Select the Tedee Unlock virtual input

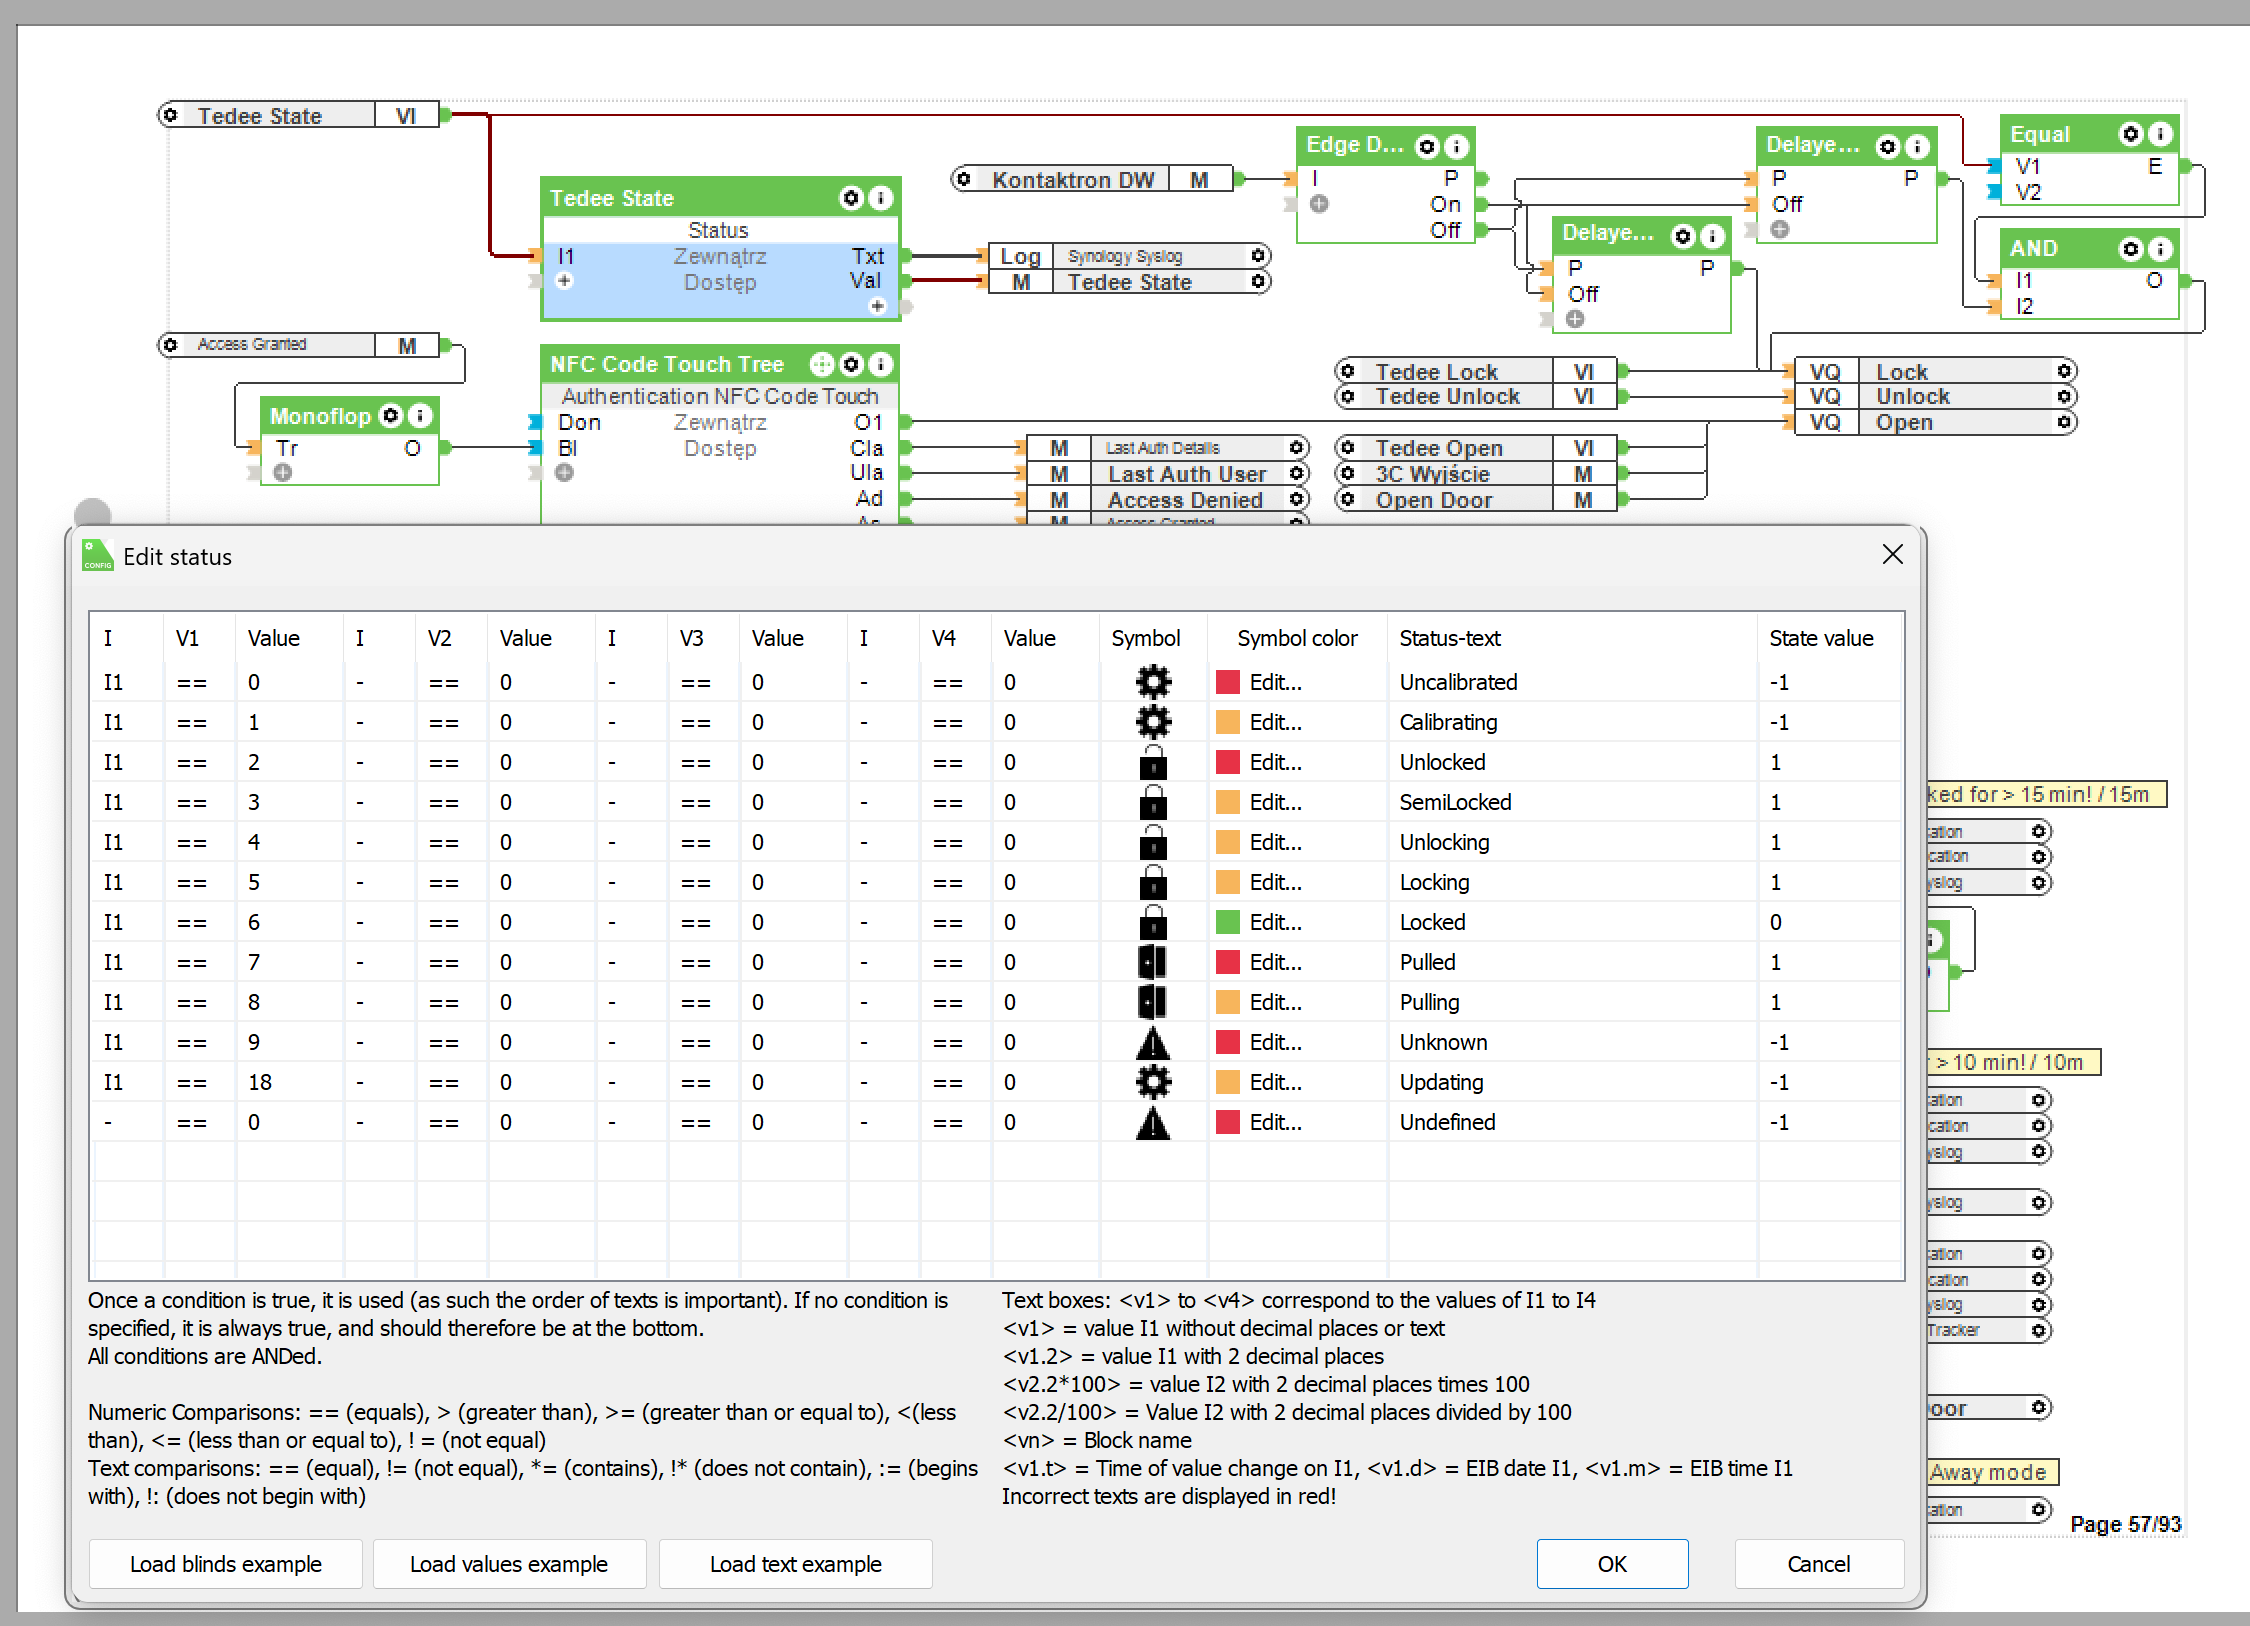tap(1476, 396)
